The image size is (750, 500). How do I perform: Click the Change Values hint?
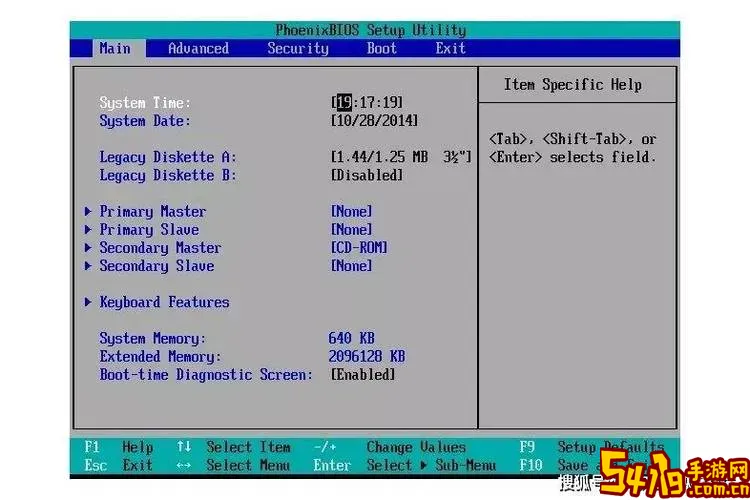[416, 447]
